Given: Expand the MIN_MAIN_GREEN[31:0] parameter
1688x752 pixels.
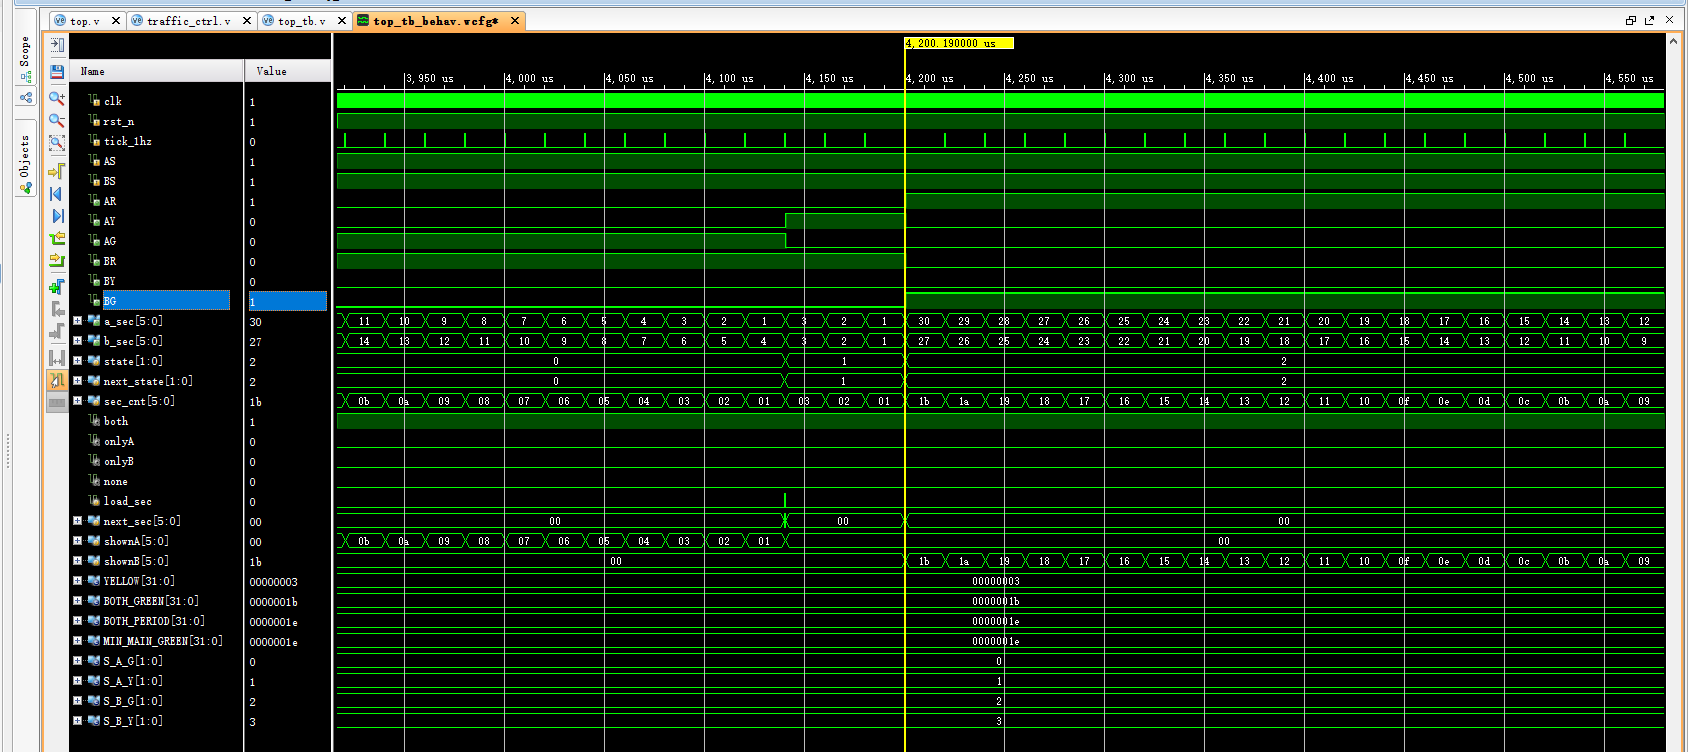Looking at the screenshot, I should pyautogui.click(x=77, y=641).
